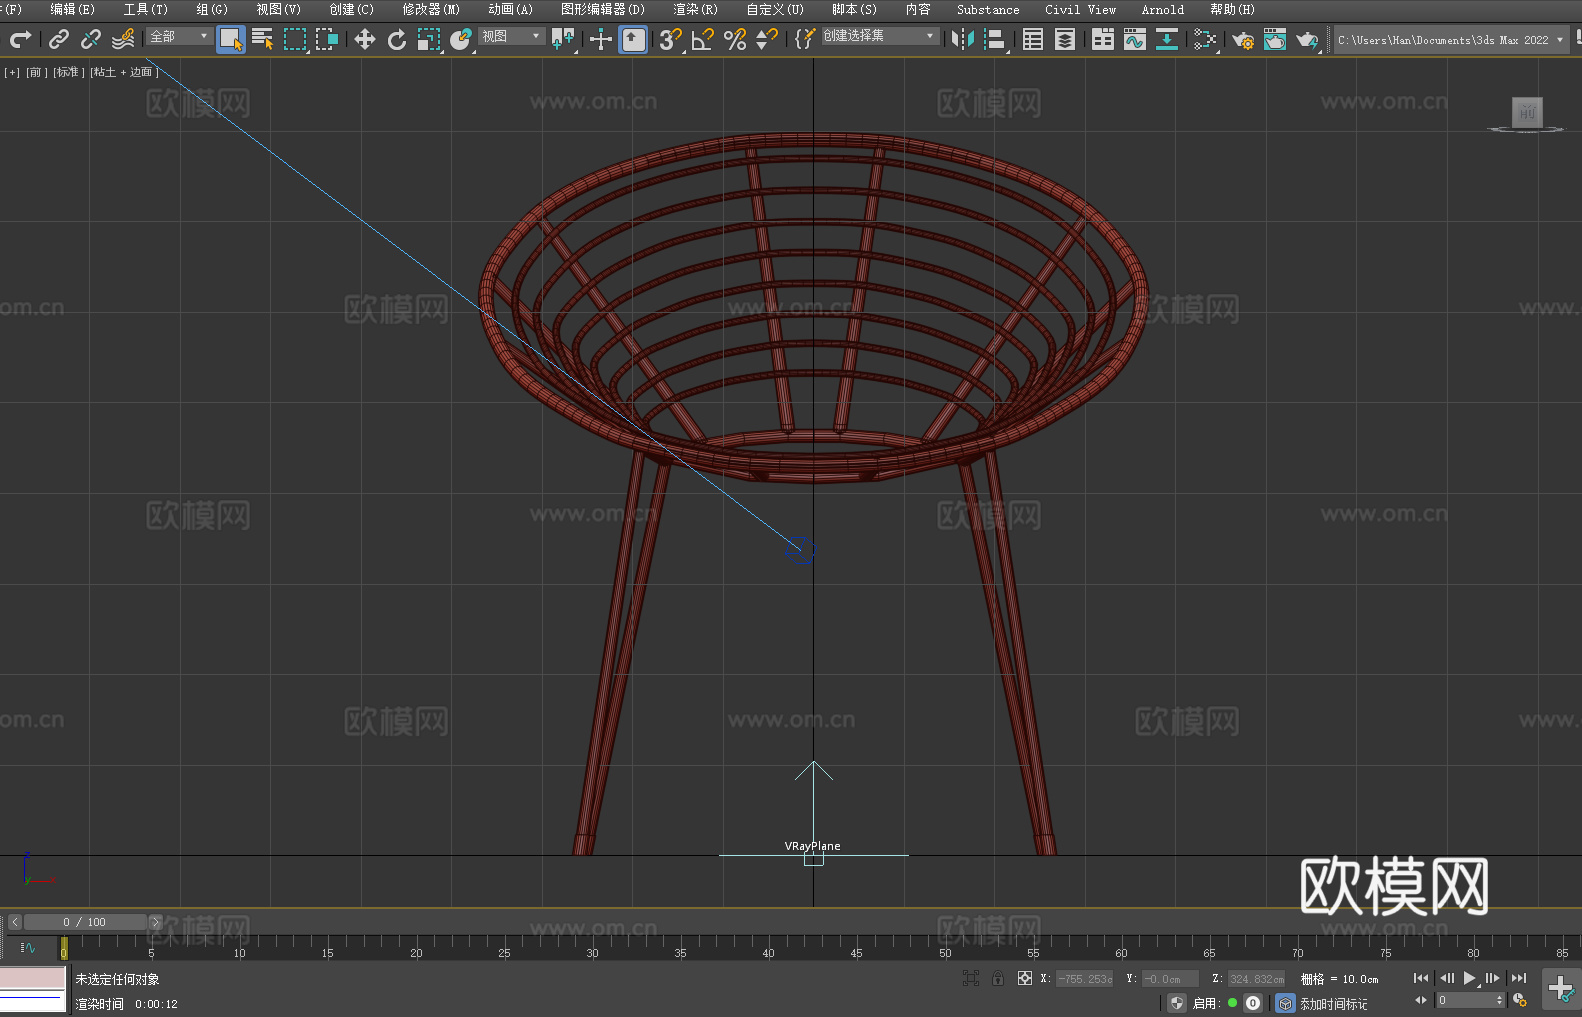Image resolution: width=1582 pixels, height=1017 pixels.
Task: Click the Render Production teapot icon
Action: click(1307, 39)
